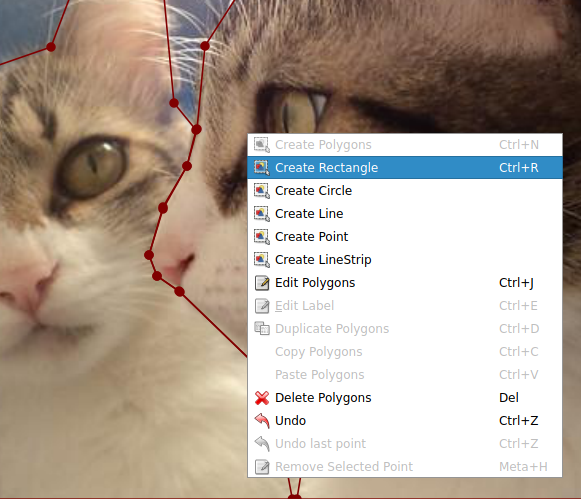581x499 pixels.
Task: Click the Create LineStrip icon
Action: (262, 259)
